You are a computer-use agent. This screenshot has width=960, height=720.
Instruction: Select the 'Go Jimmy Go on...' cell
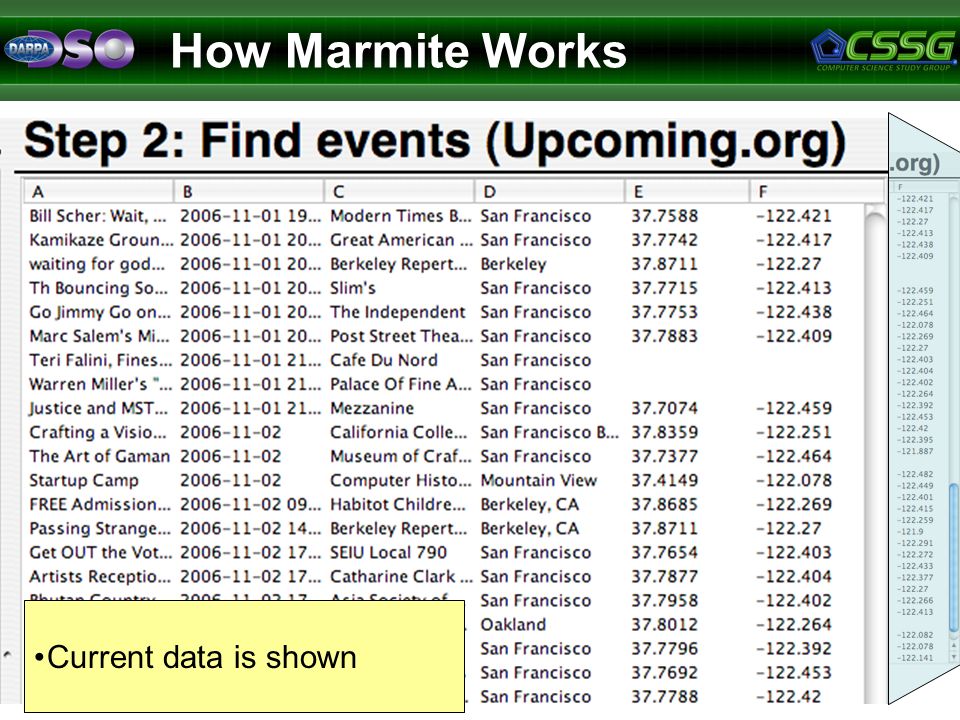coord(100,312)
